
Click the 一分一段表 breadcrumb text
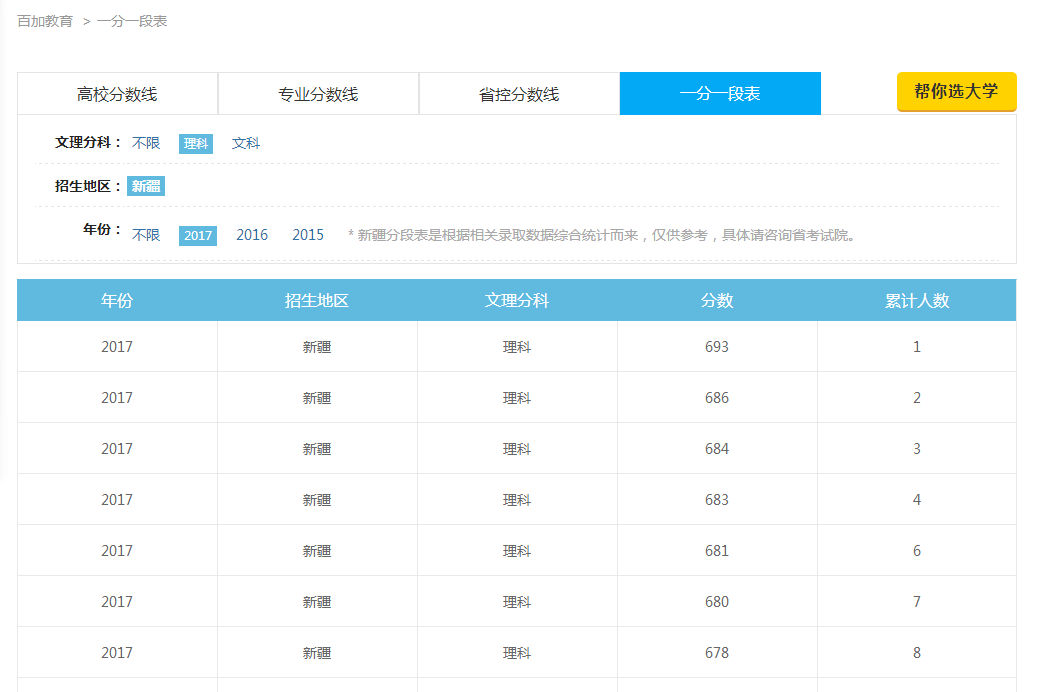132,21
